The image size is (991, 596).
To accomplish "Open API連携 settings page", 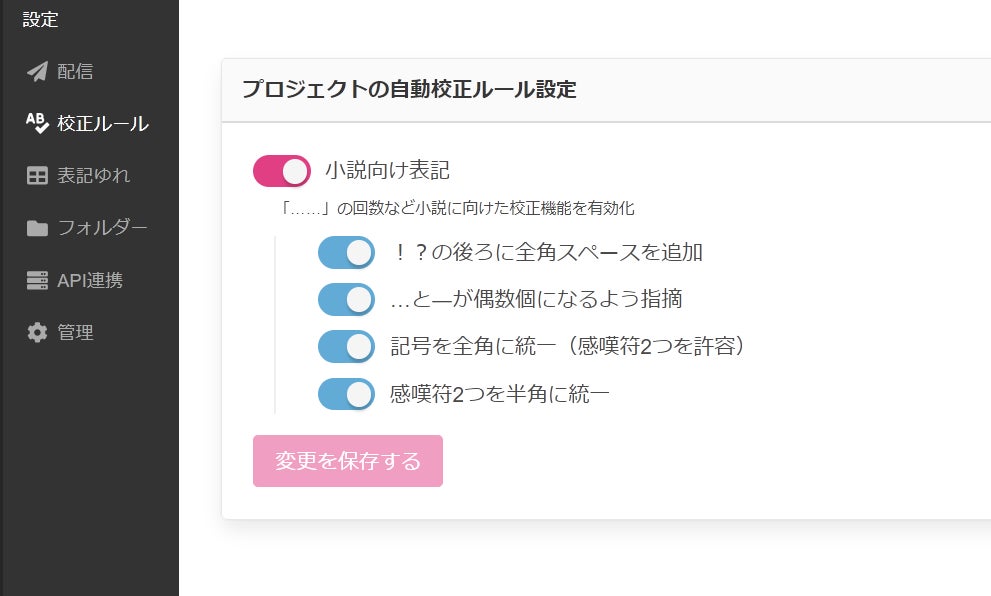I will point(90,280).
